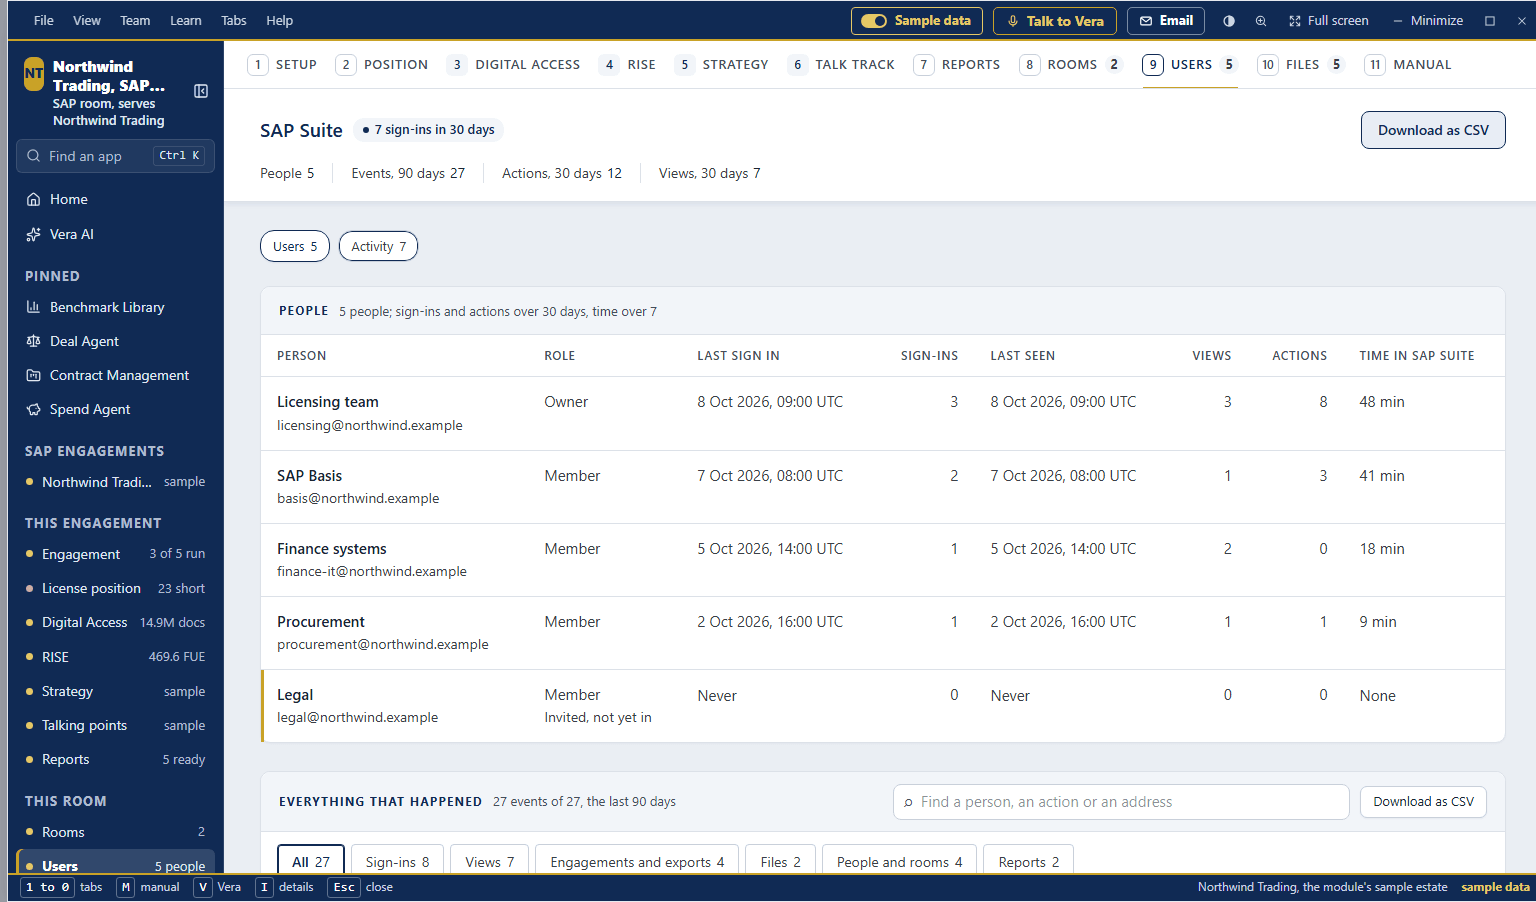Filter events by Reports 2

click(1028, 862)
